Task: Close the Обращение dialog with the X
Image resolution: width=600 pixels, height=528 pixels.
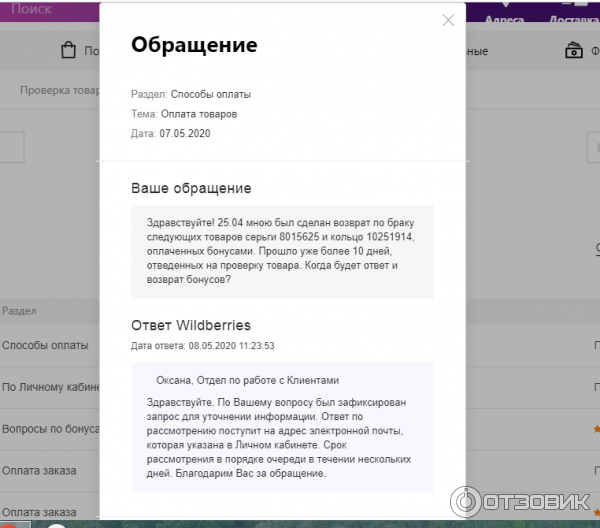Action: (x=448, y=20)
